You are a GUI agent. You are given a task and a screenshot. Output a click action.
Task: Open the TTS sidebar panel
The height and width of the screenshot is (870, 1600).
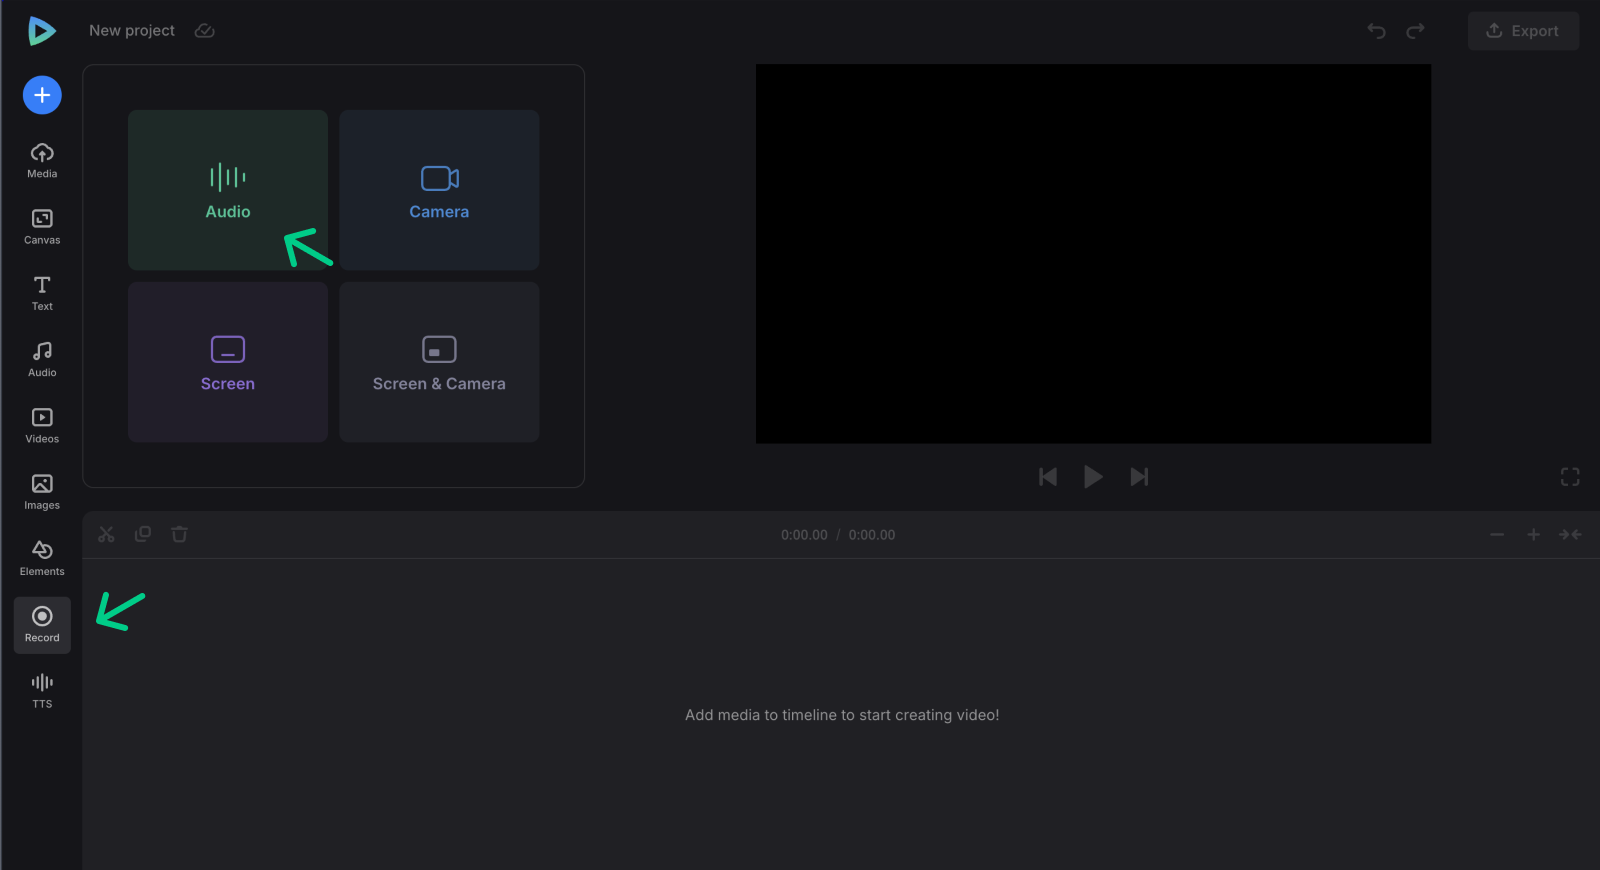coord(42,691)
